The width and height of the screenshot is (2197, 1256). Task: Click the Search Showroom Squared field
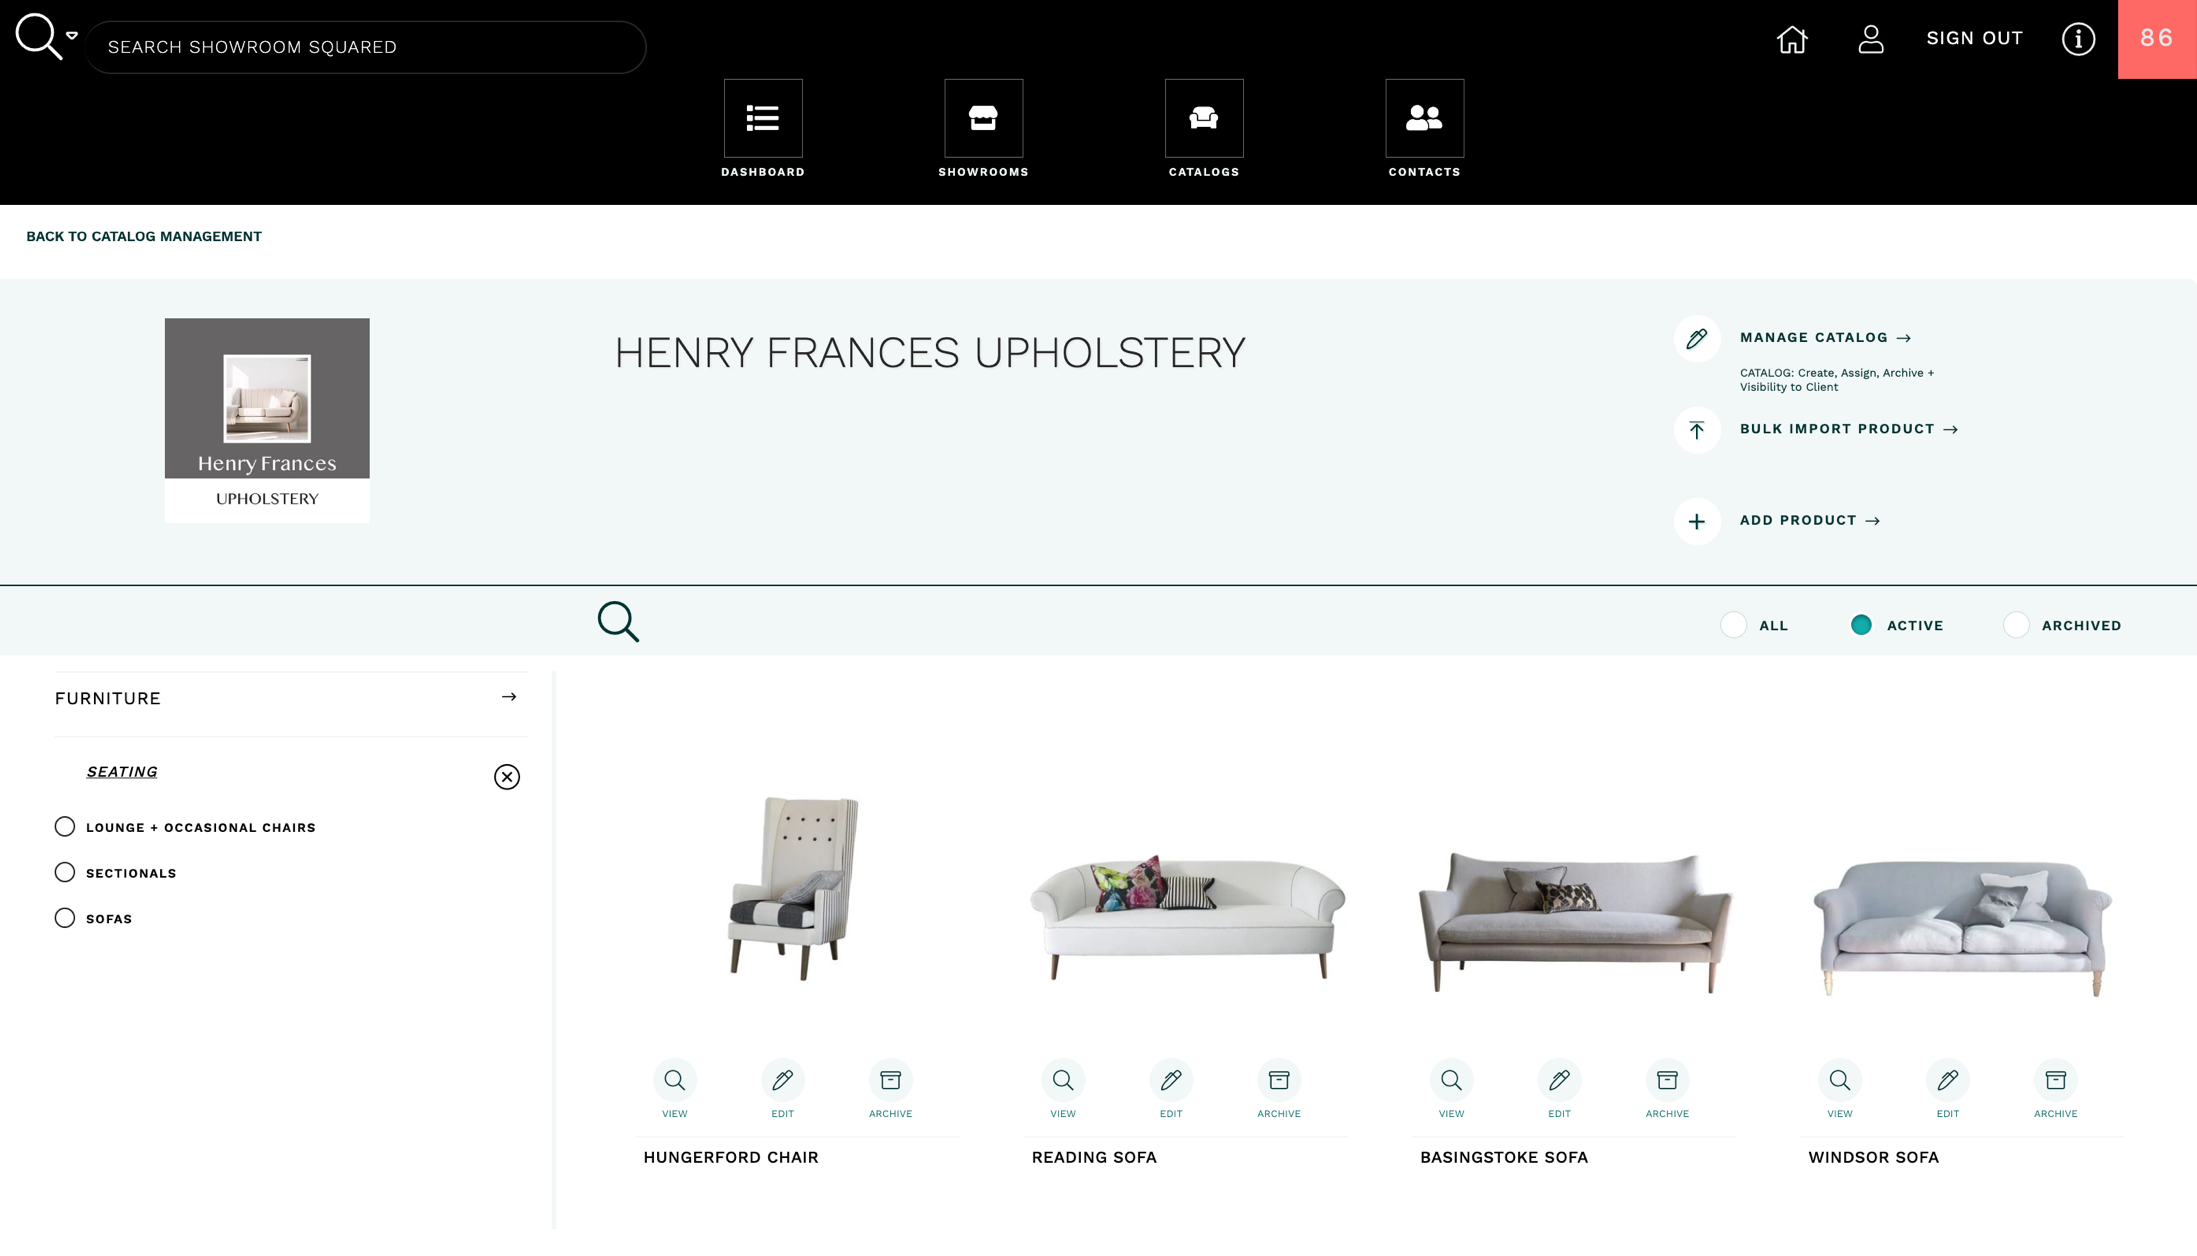pyautogui.click(x=365, y=47)
